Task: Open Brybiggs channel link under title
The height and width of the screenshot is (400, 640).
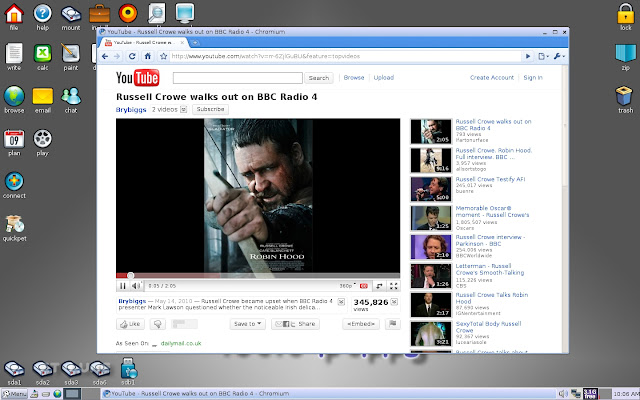Action: tap(131, 110)
